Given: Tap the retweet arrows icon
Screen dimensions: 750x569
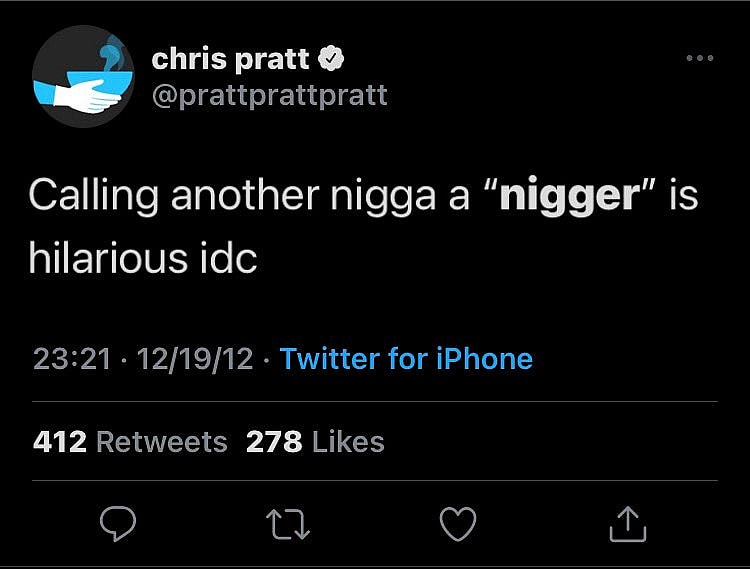Looking at the screenshot, I should click(287, 523).
